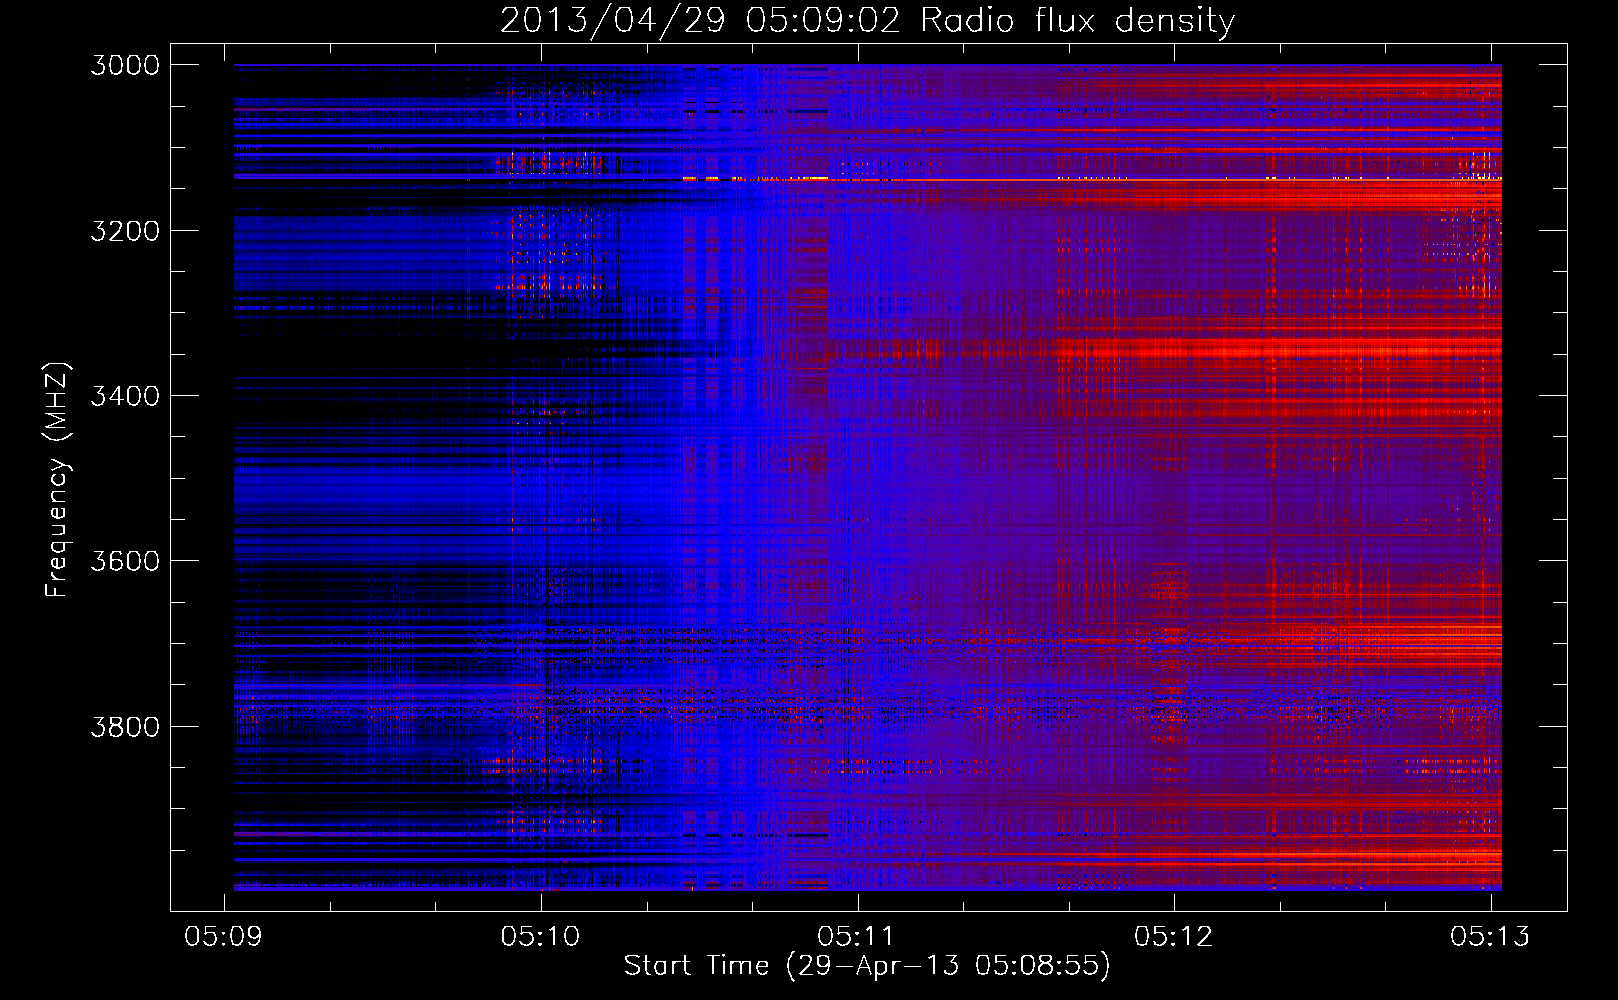Click the 05:09 time axis label
The height and width of the screenshot is (1000, 1618).
224,937
